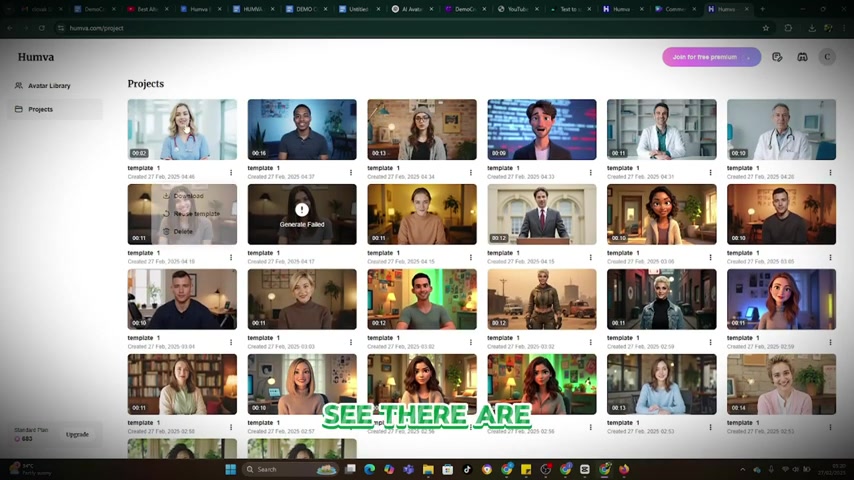Viewport: 854px width, 480px height.
Task: Open options for project created 03:04
Action: [x=231, y=342]
